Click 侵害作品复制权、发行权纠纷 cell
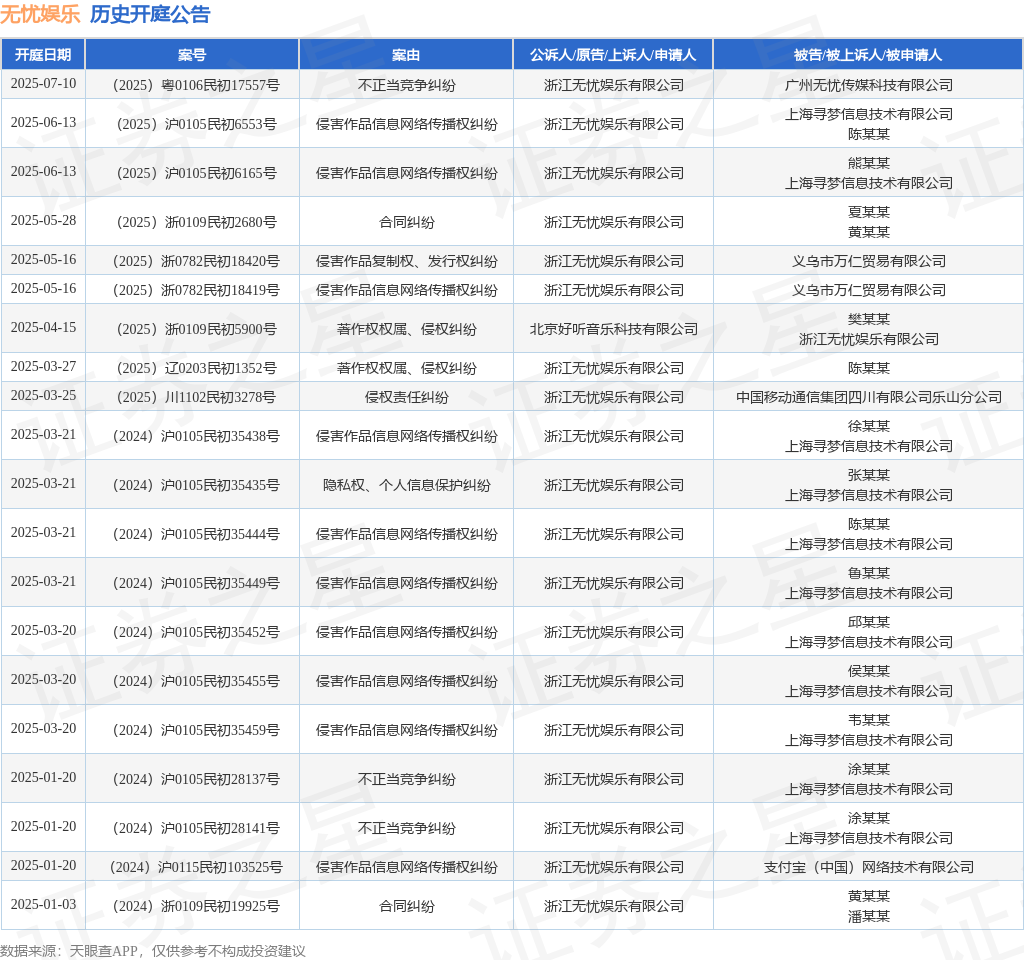Screen dimensions: 1024x960 (406, 261)
